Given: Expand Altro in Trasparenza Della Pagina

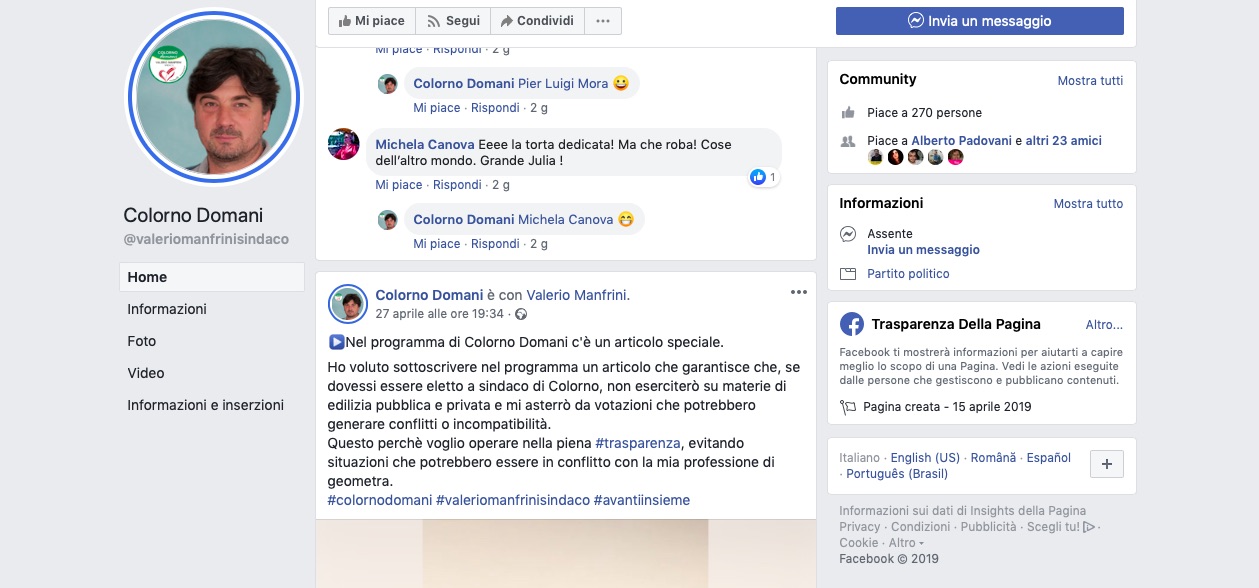Looking at the screenshot, I should coord(1104,325).
